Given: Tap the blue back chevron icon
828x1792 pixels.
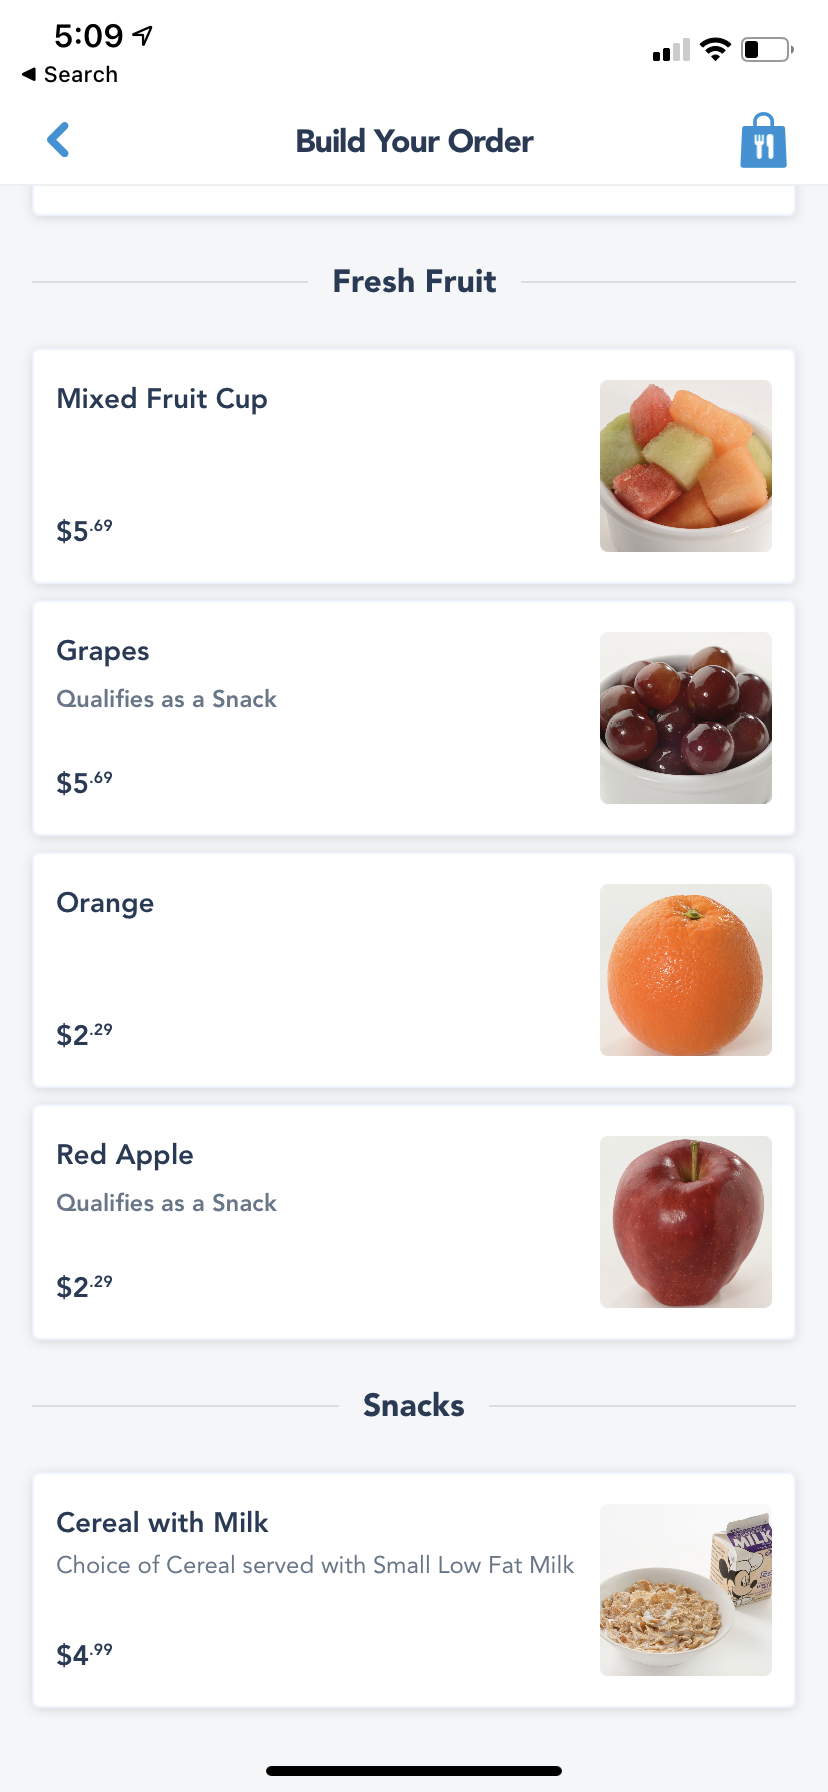Looking at the screenshot, I should coord(59,140).
